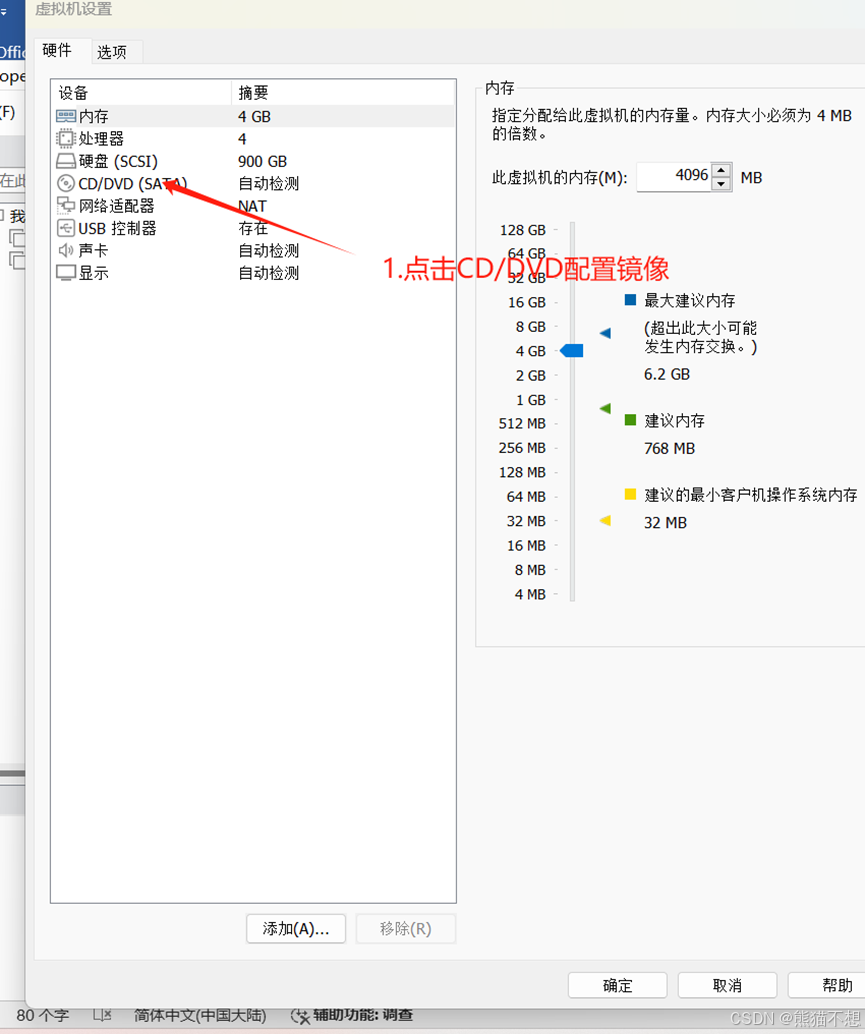This screenshot has height=1034, width=865.
Task: Click the yellow minimum guest memory legend square
Action: coord(630,494)
